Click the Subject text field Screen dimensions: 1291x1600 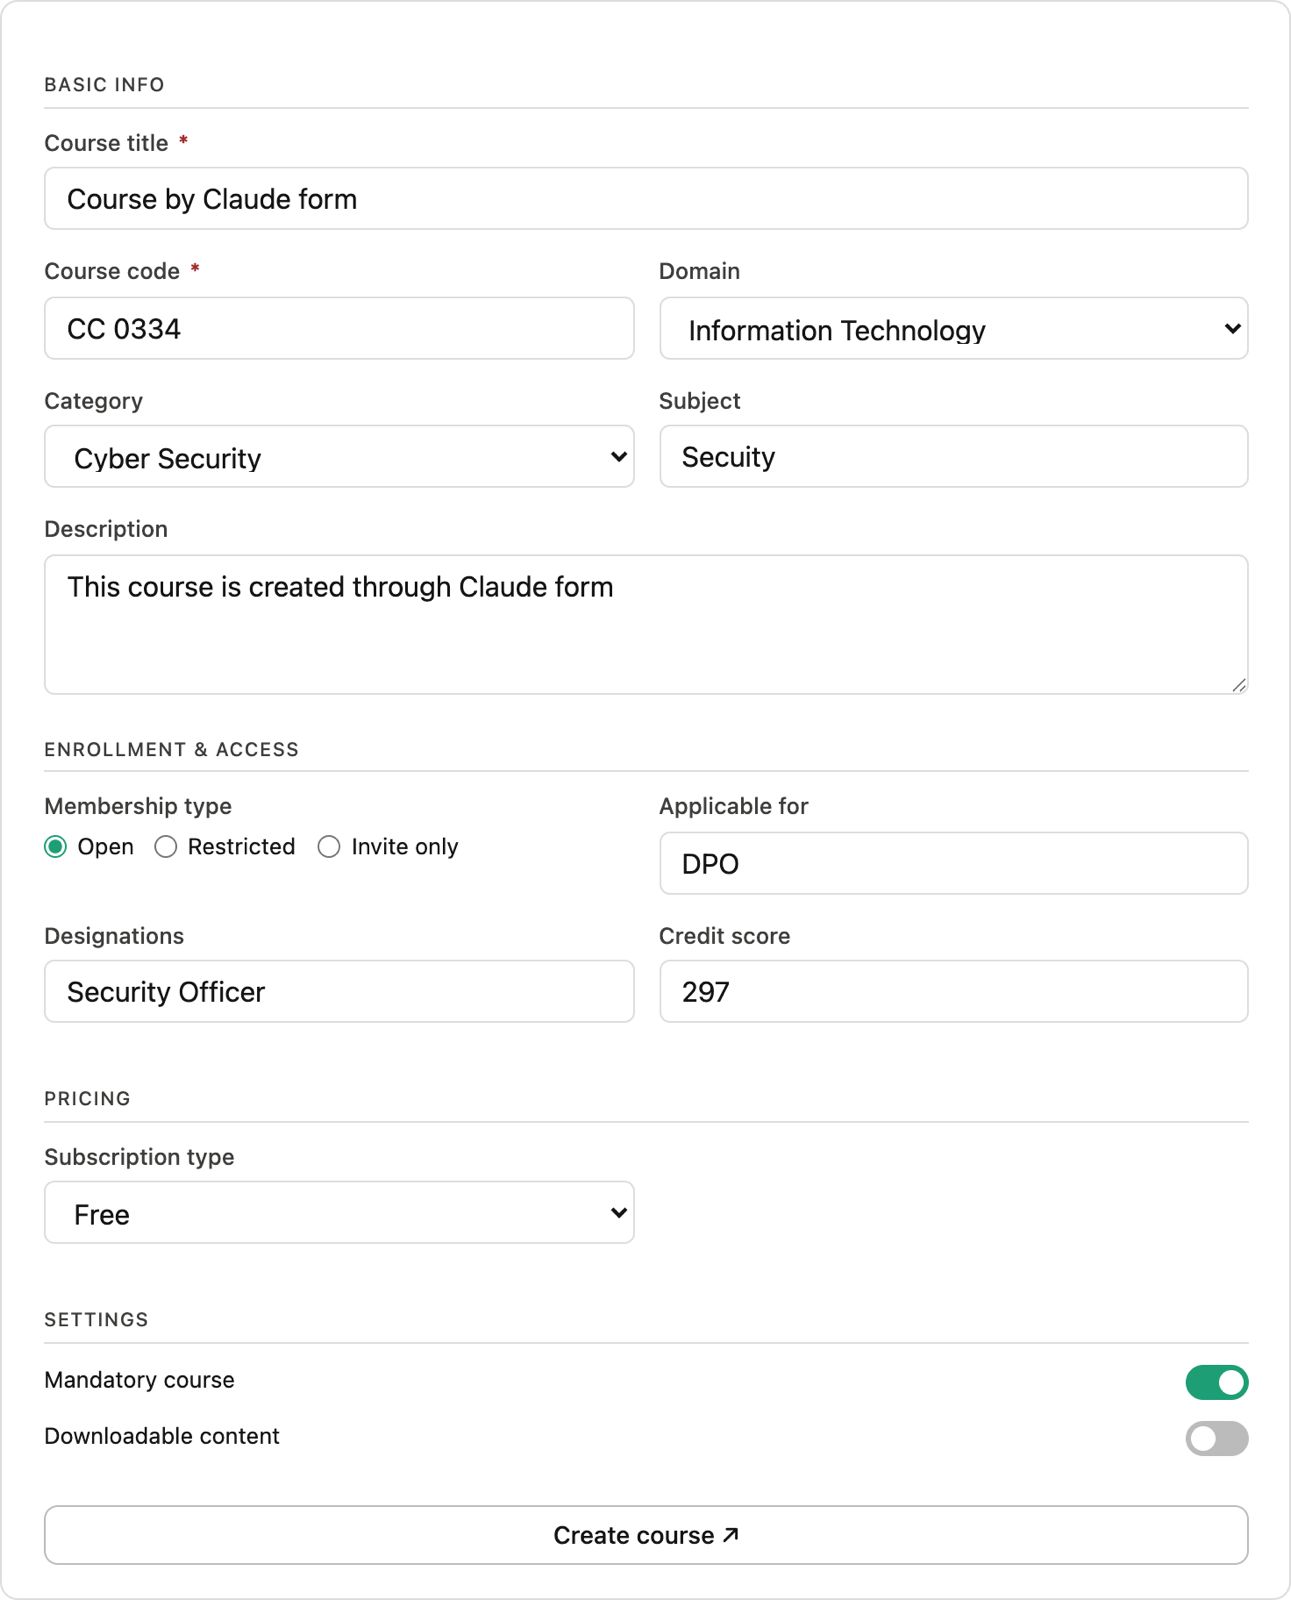(953, 456)
